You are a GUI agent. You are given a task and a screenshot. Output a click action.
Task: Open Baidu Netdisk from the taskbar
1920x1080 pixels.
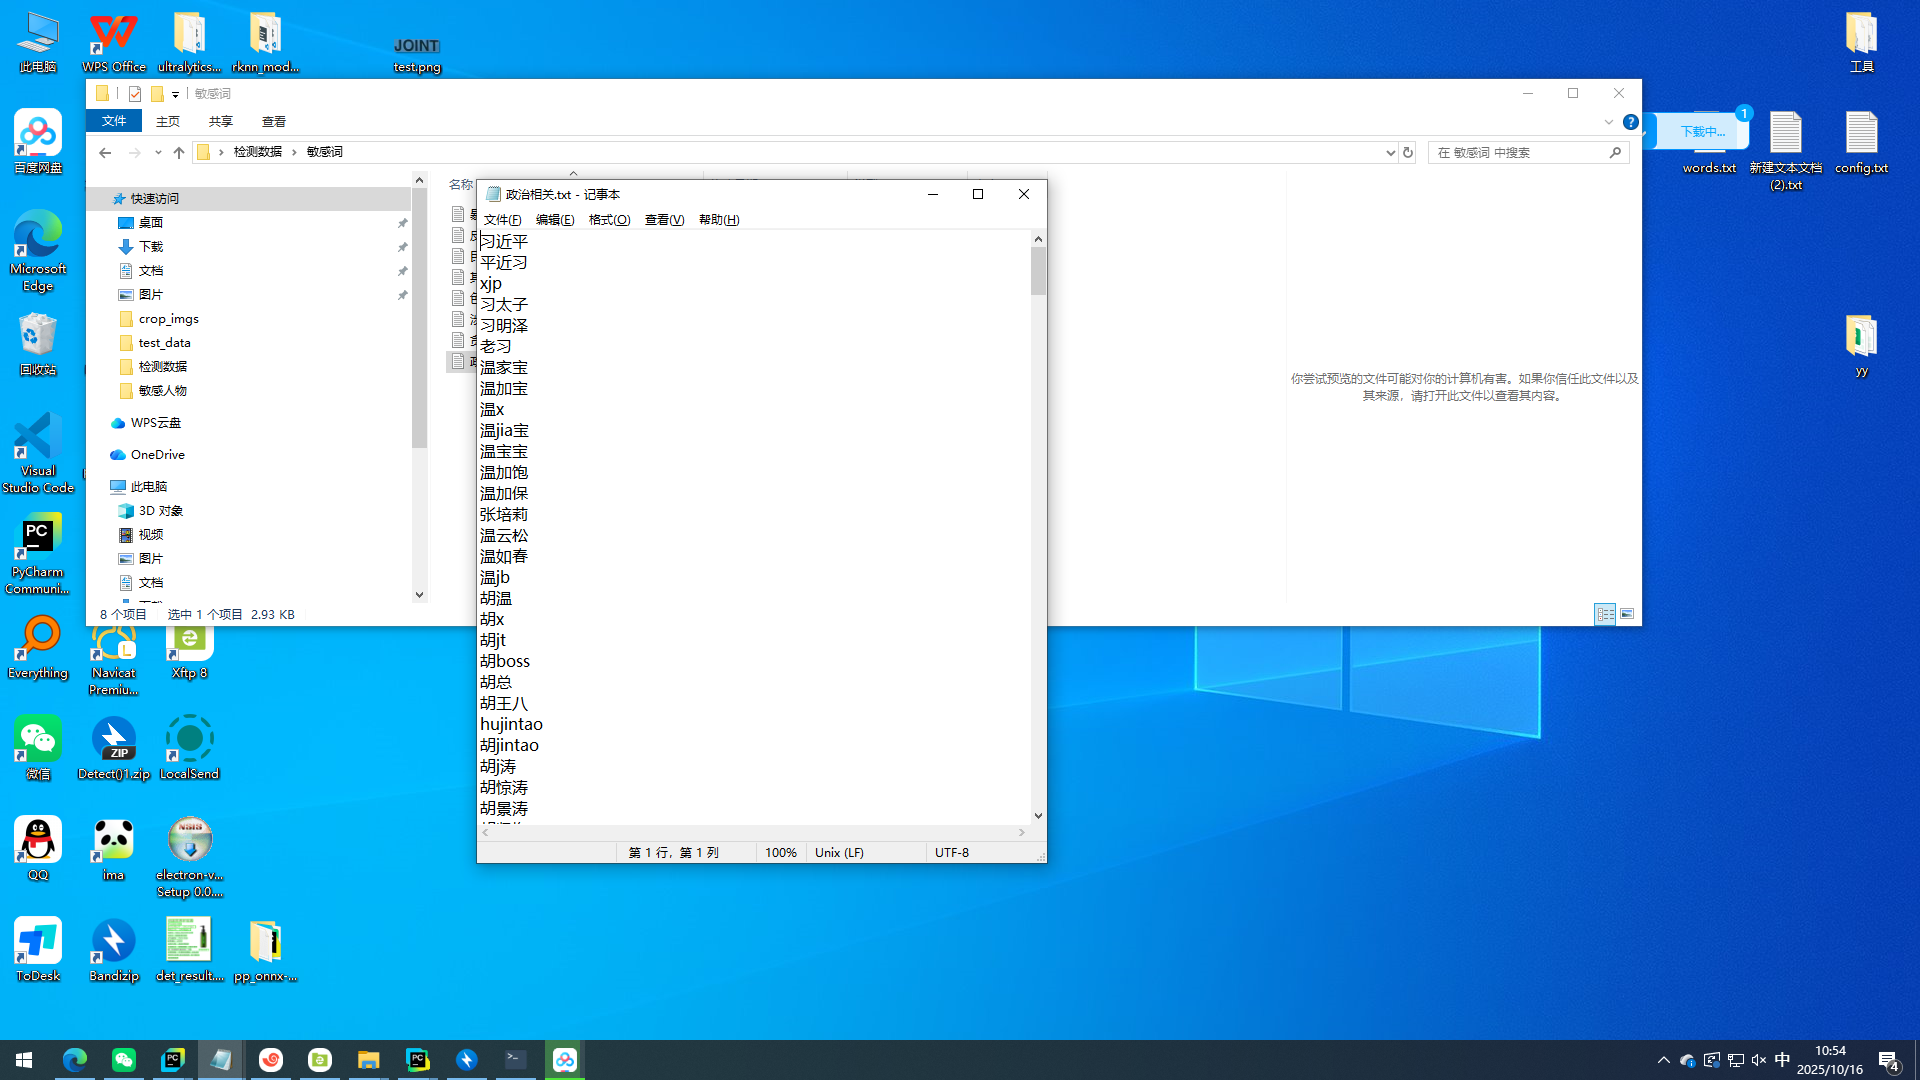pos(565,1059)
